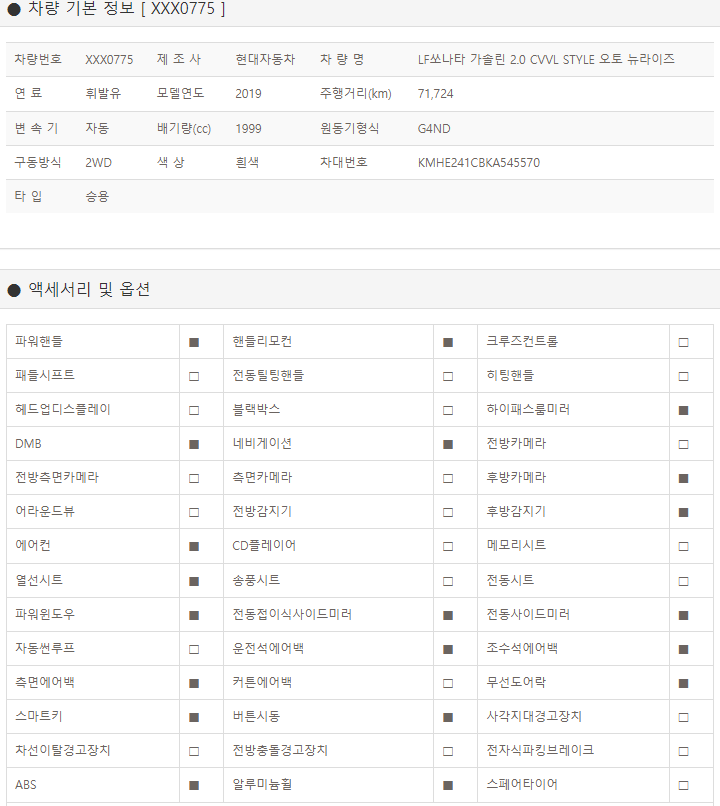The width and height of the screenshot is (720, 806).
Task: Check the 전방충돌경고장치 option box
Action: coord(448,751)
